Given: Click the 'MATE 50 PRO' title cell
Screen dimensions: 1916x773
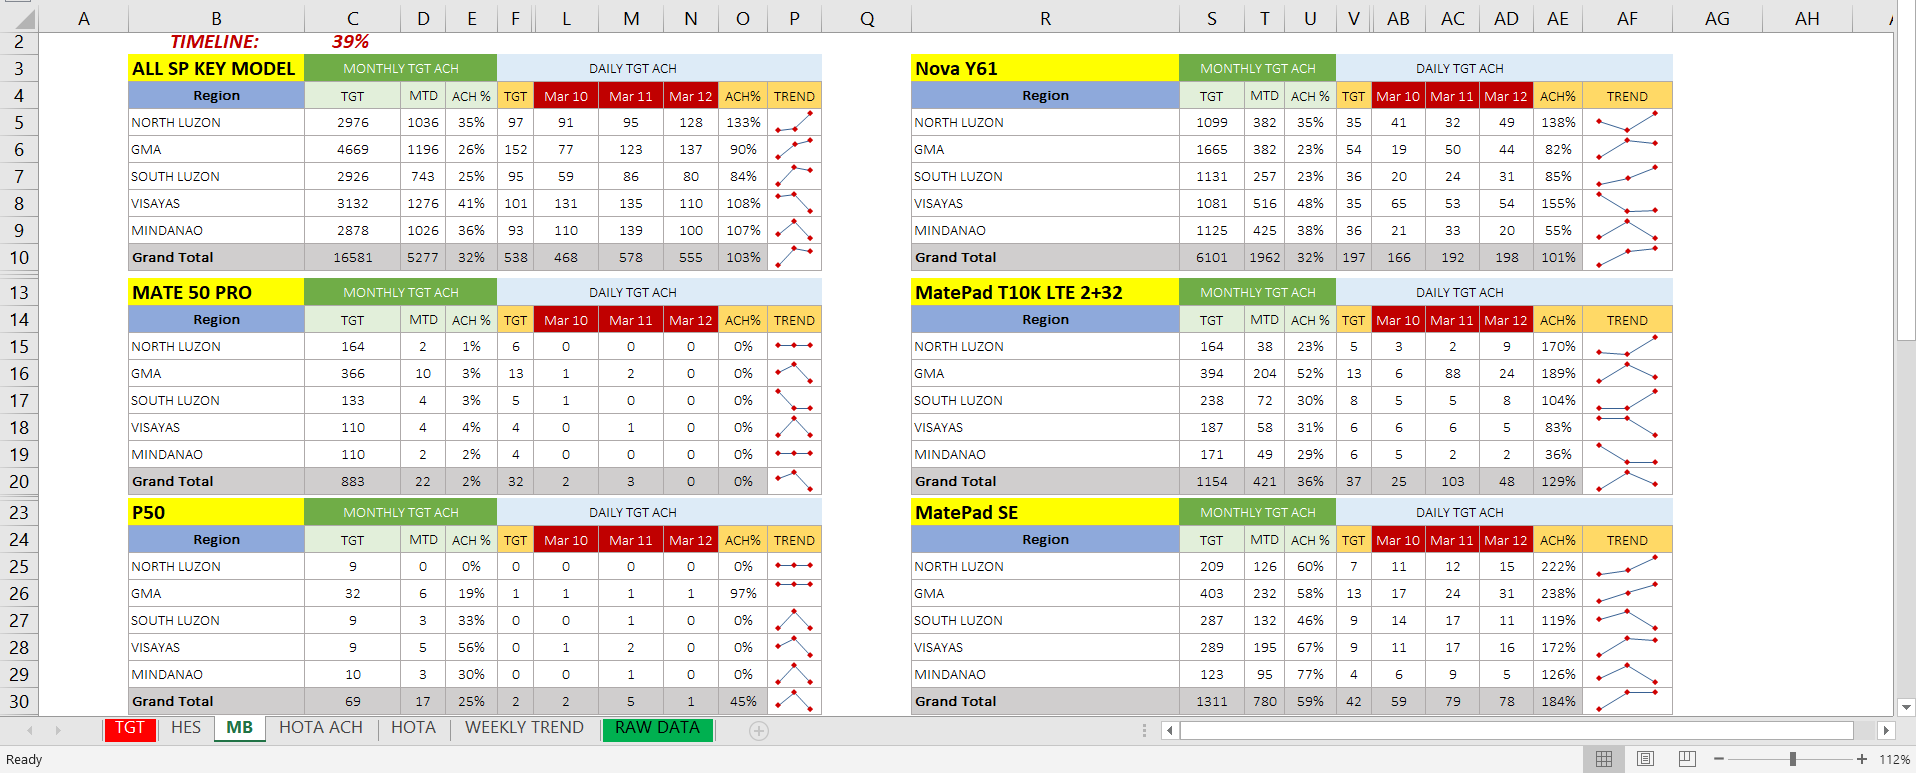Looking at the screenshot, I should 216,292.
